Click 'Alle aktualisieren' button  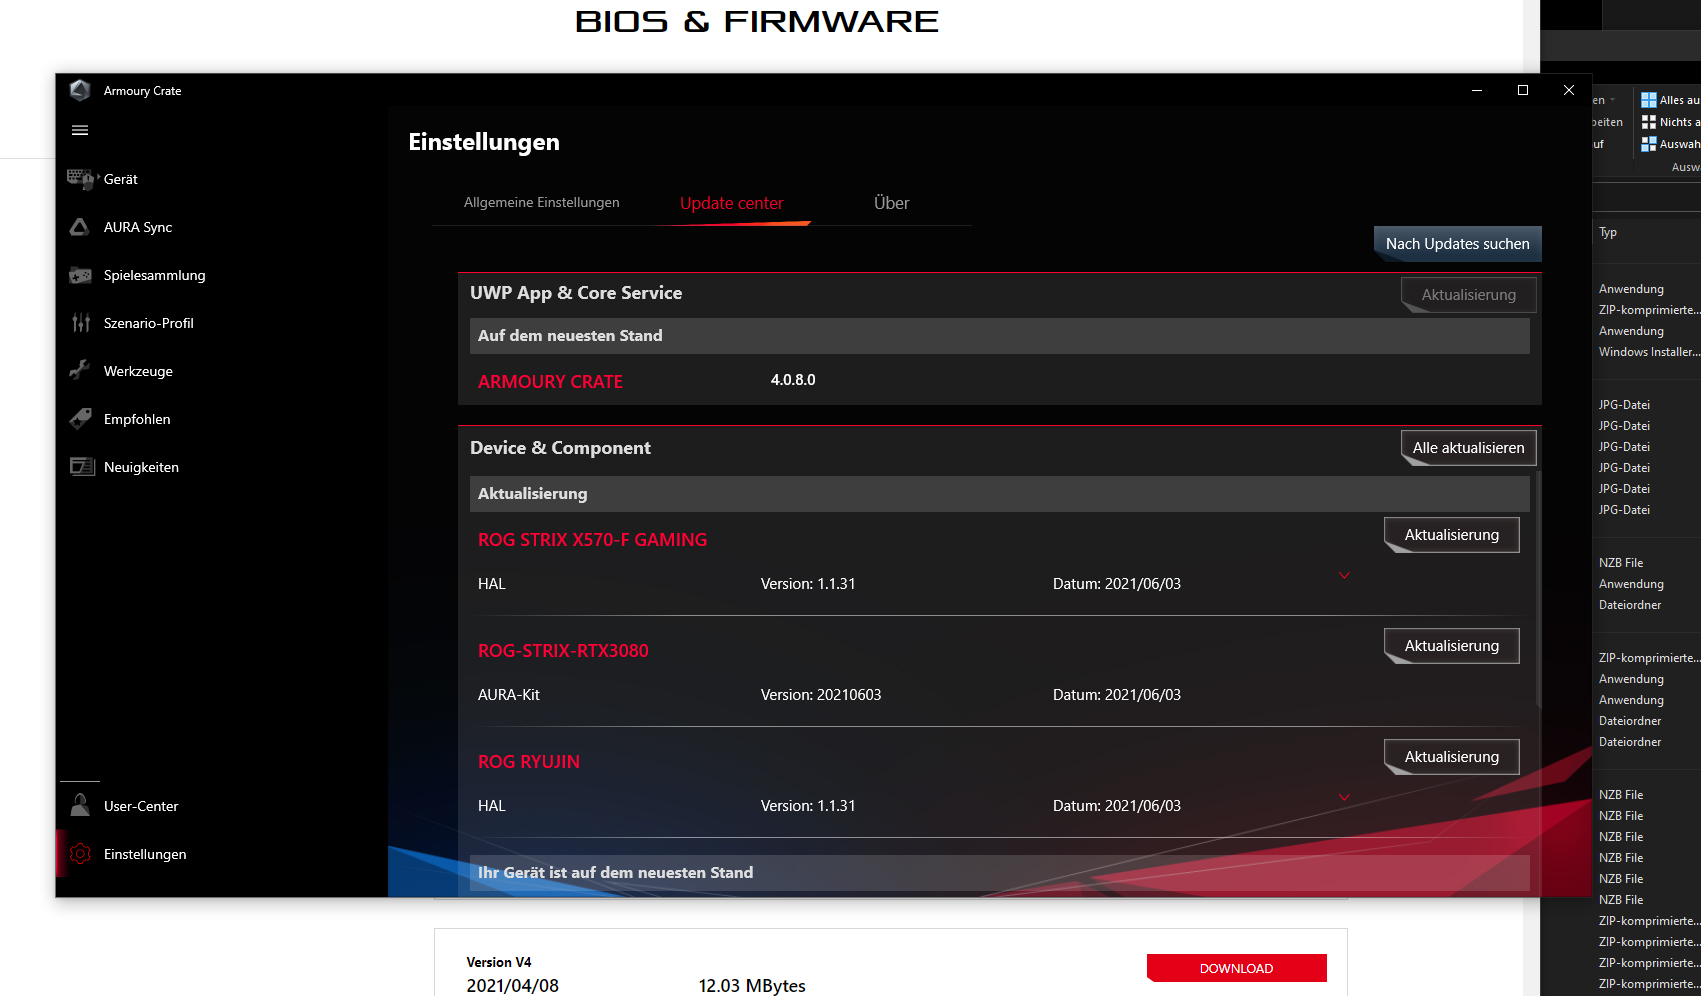[x=1468, y=448]
